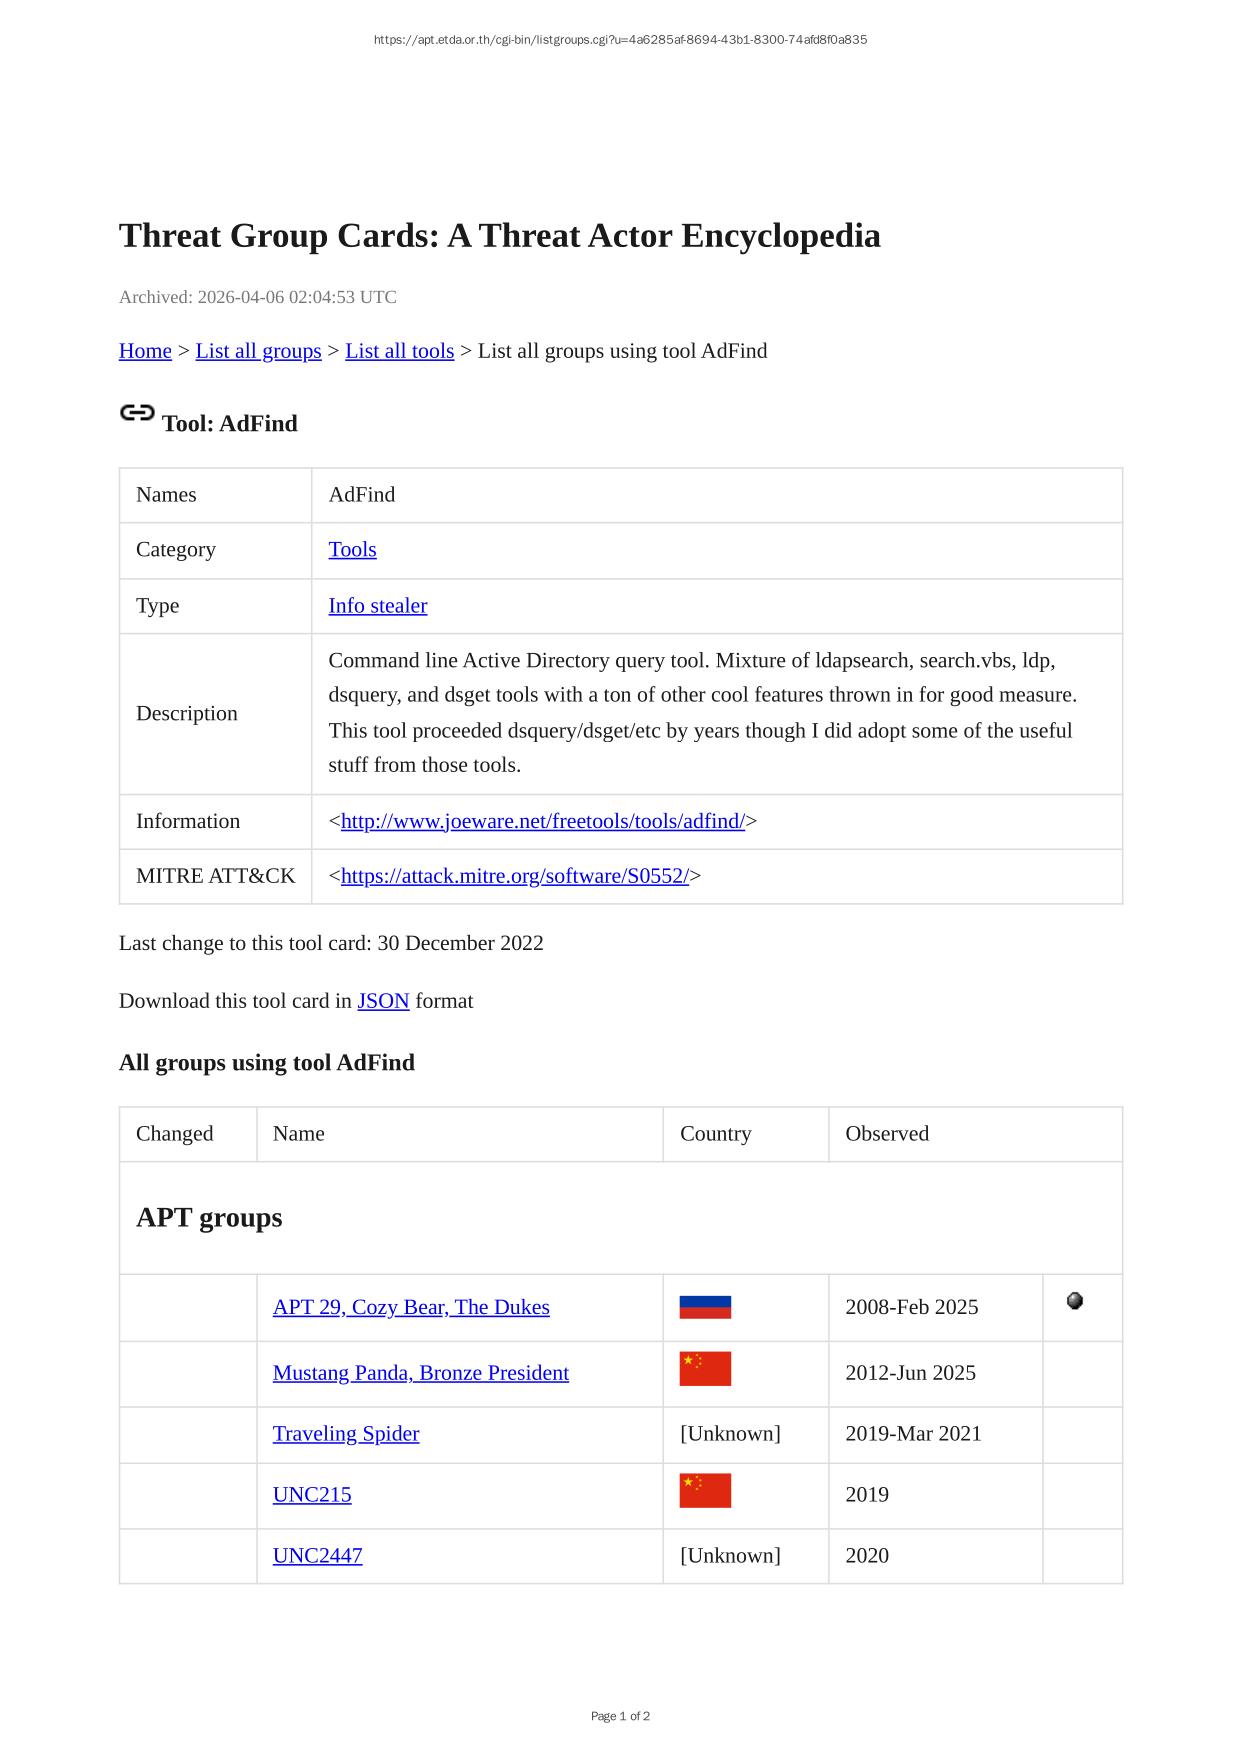1242x1756 pixels.
Task: Click the Chinese flag in UNC215 row
Action: point(705,1490)
